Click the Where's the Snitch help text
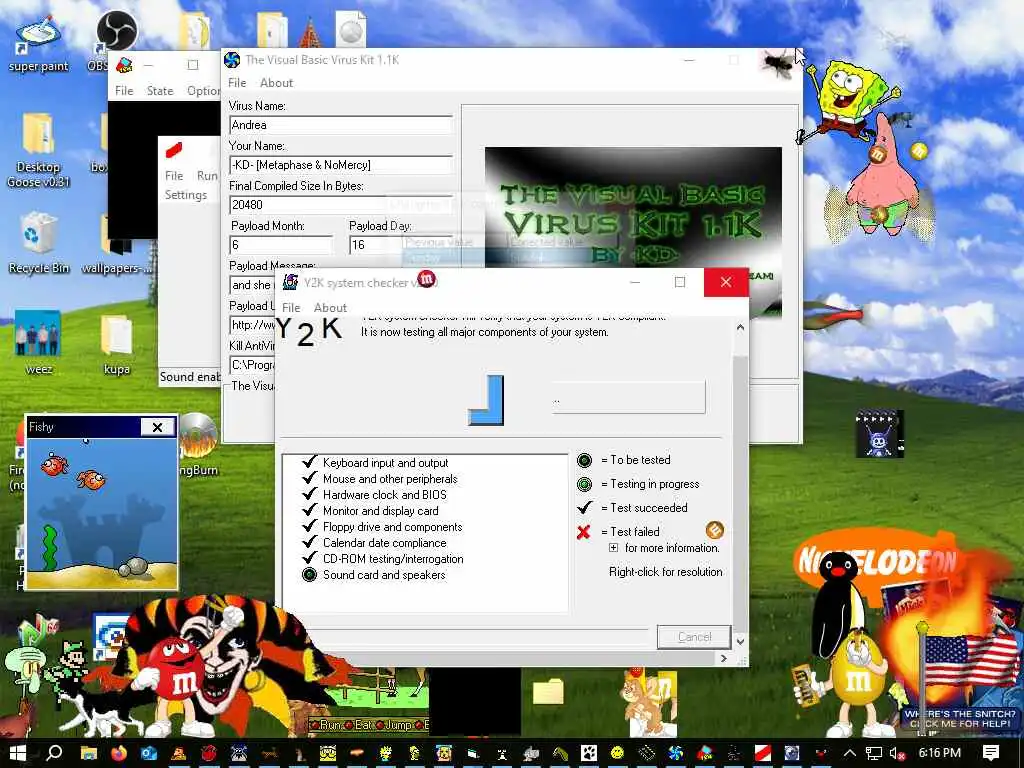 (960, 718)
